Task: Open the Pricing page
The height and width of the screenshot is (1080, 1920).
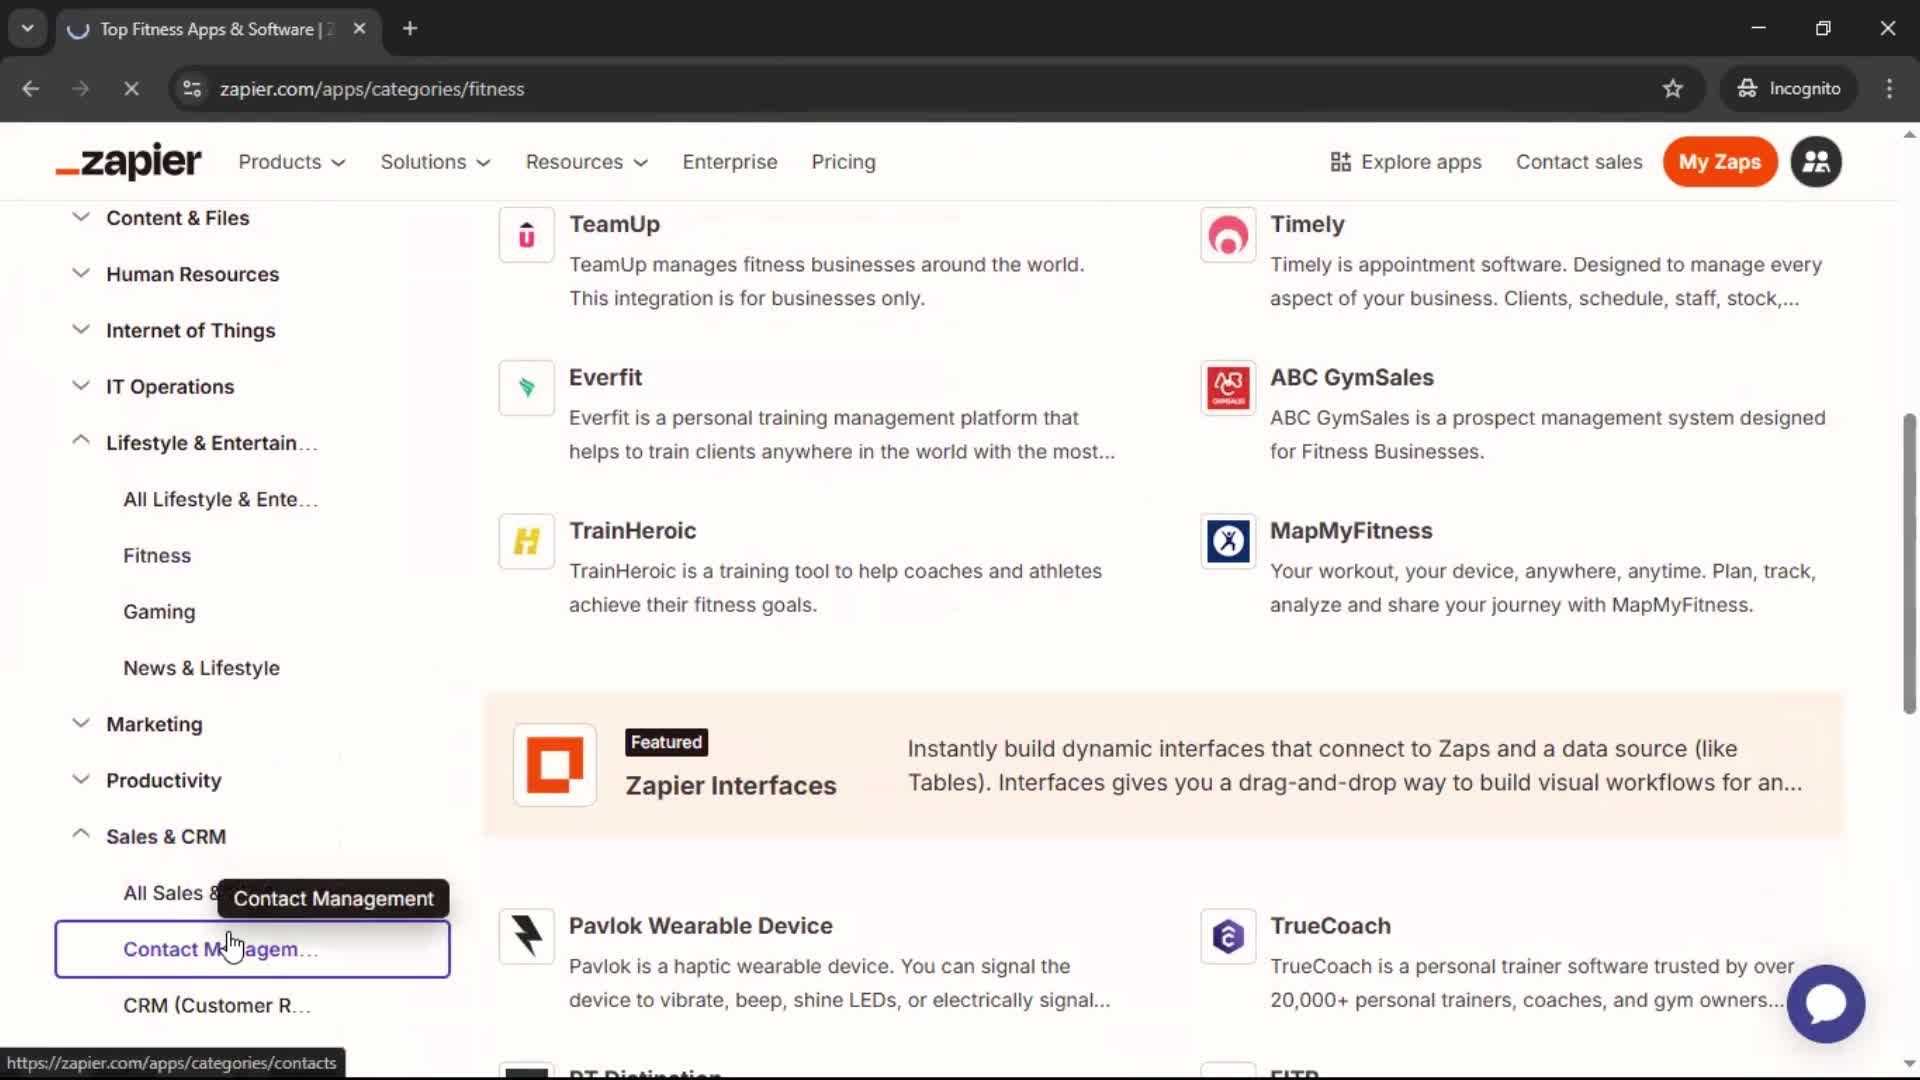Action: 843,162
